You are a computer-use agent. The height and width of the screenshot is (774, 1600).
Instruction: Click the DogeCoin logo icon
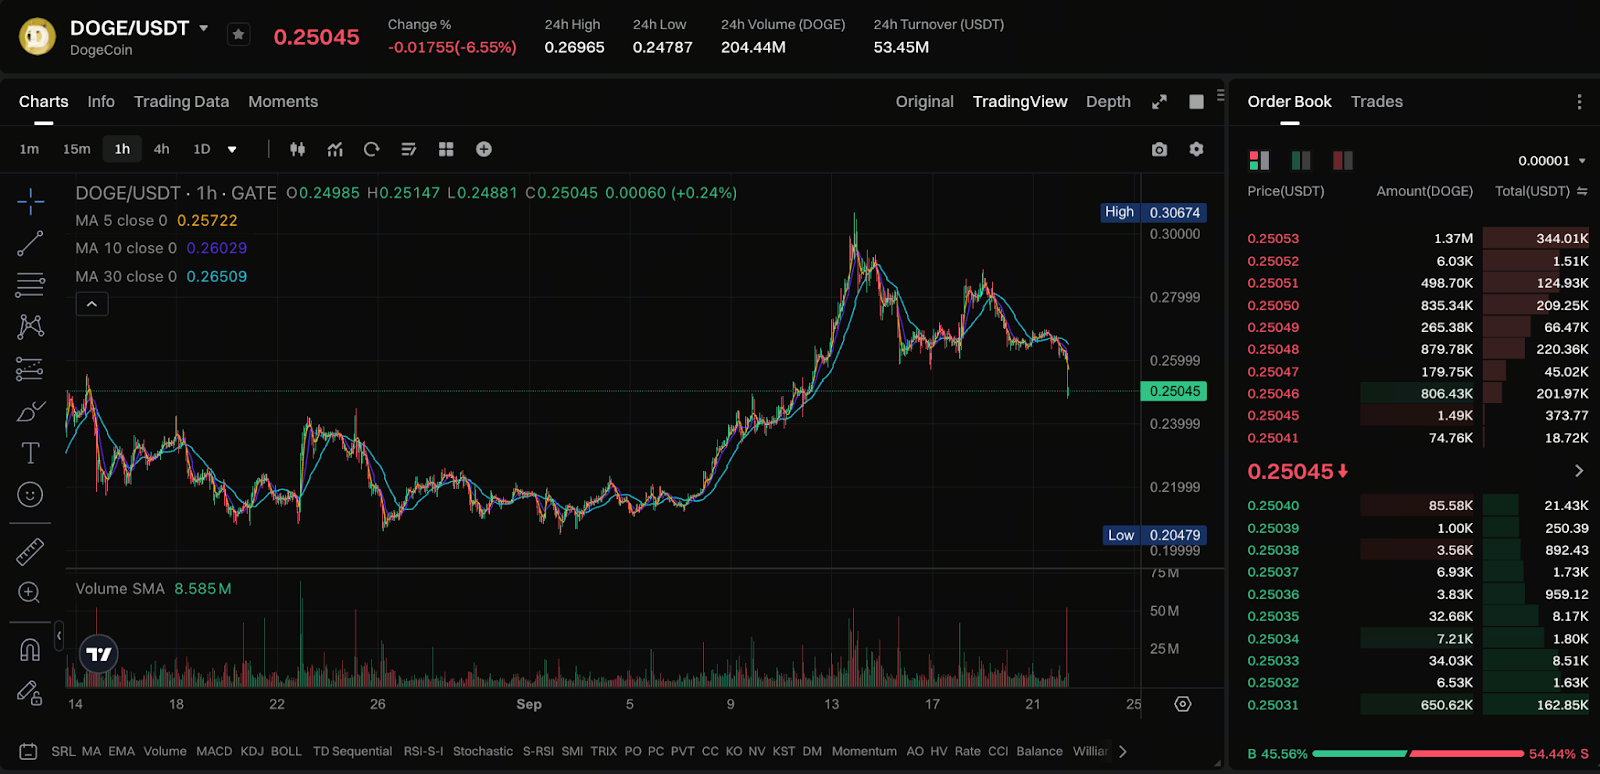click(38, 37)
